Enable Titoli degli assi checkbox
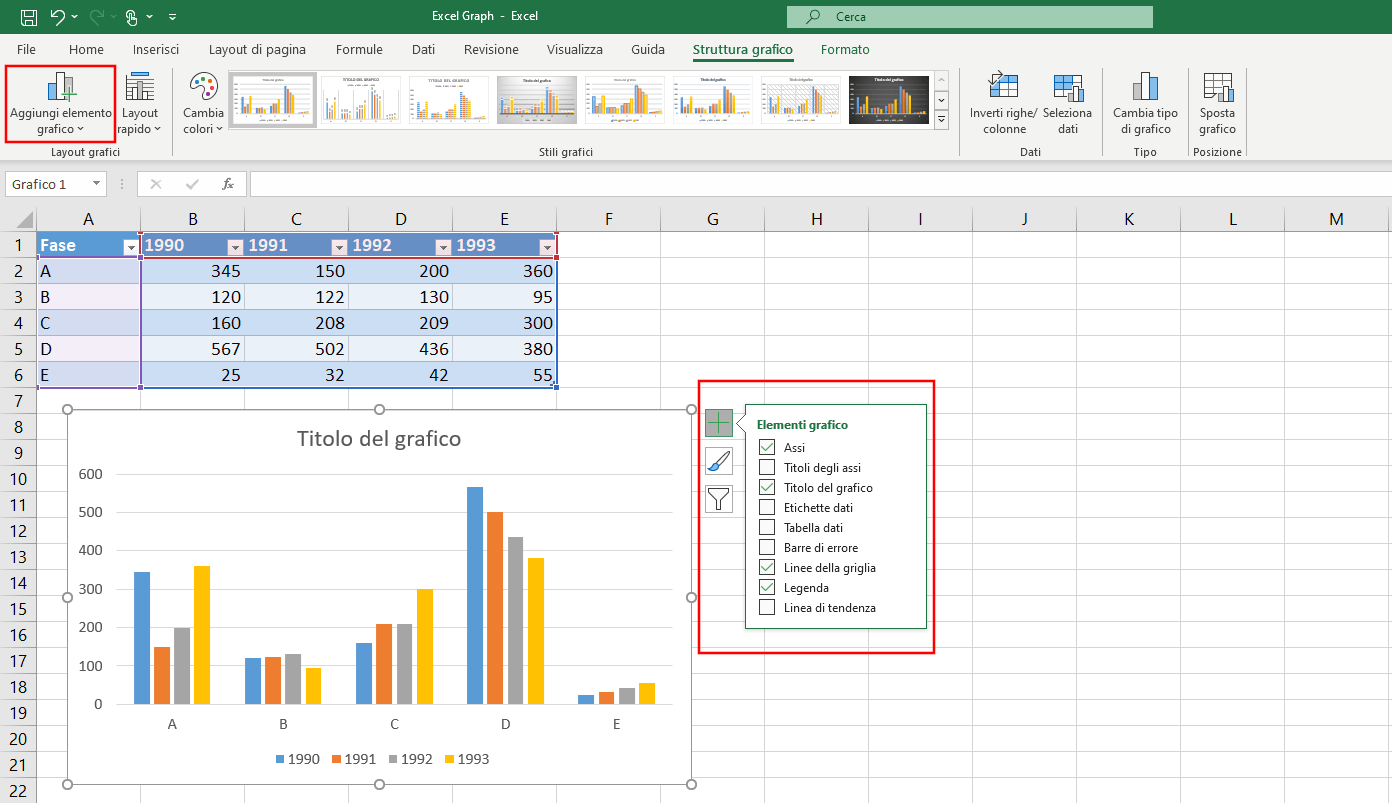Screen dimensions: 1392x803 [767, 467]
